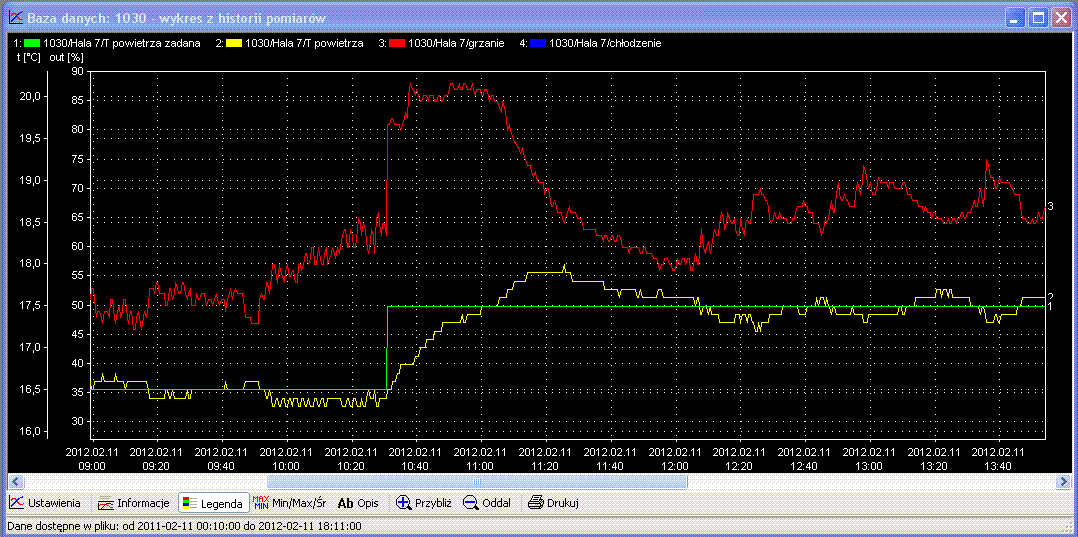Click the blue legend swatch for chłodzenie

pos(538,43)
